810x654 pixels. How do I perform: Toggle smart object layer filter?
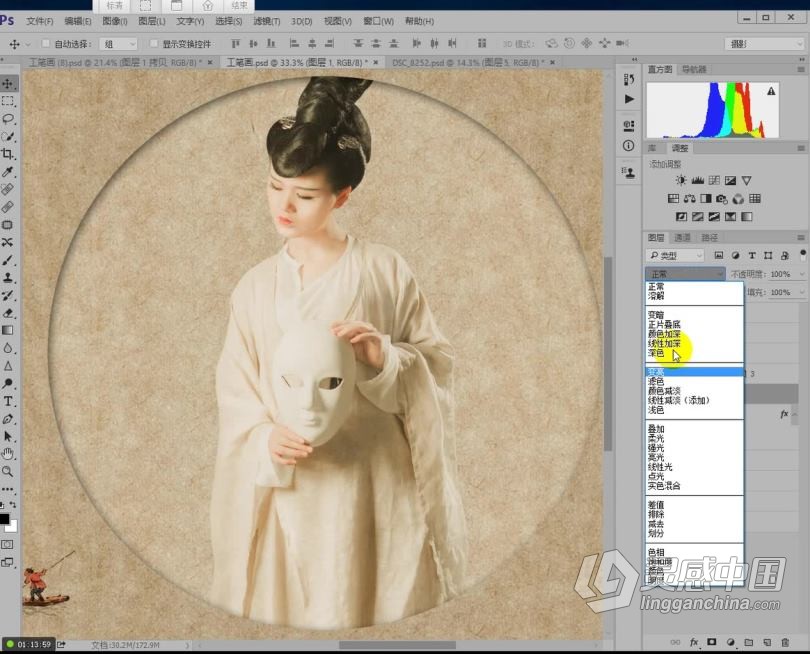pyautogui.click(x=785, y=255)
